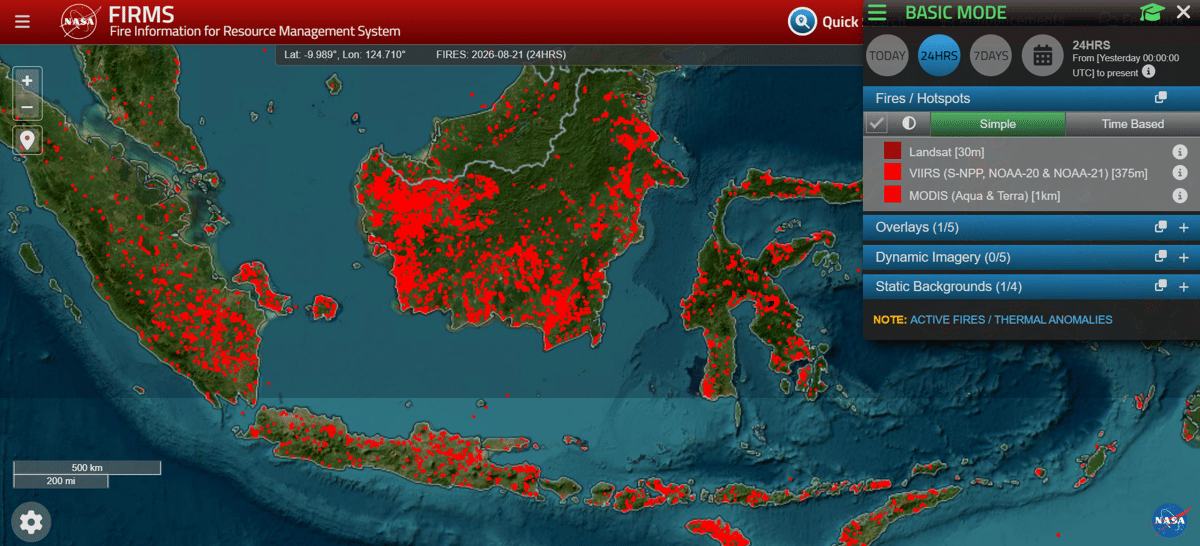Click the 200 mi scale bar
Screen dimensions: 1200x546
tap(62, 481)
